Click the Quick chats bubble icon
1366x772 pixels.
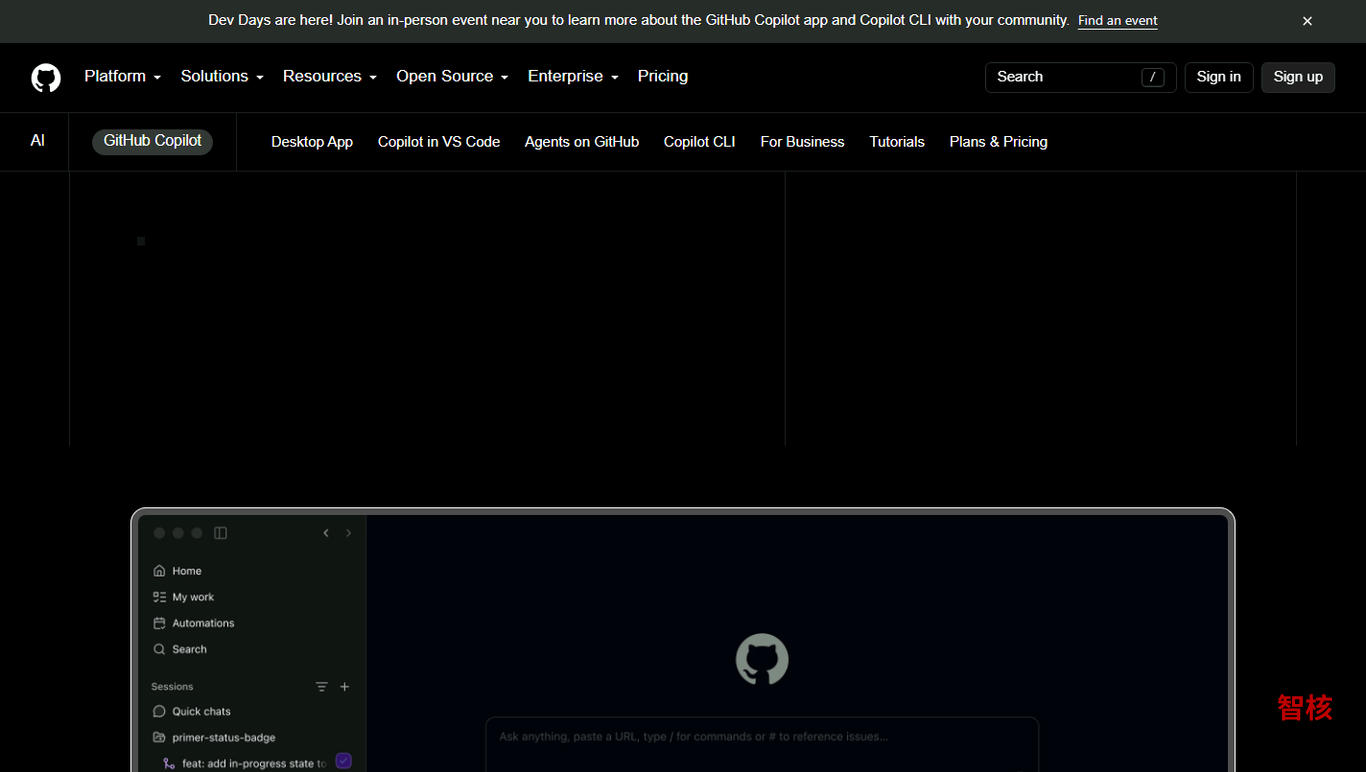pyautogui.click(x=159, y=711)
